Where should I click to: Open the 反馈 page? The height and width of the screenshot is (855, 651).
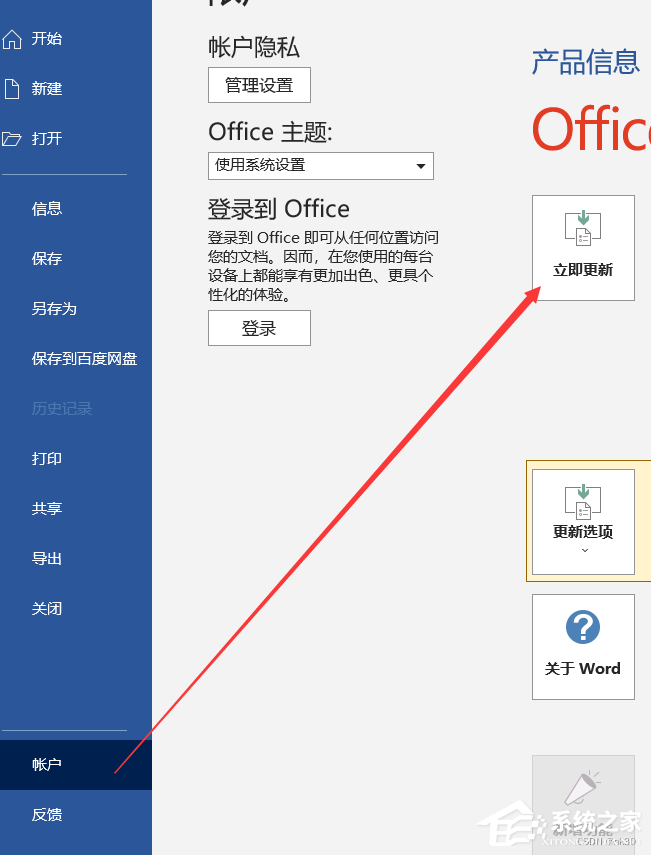[x=76, y=815]
